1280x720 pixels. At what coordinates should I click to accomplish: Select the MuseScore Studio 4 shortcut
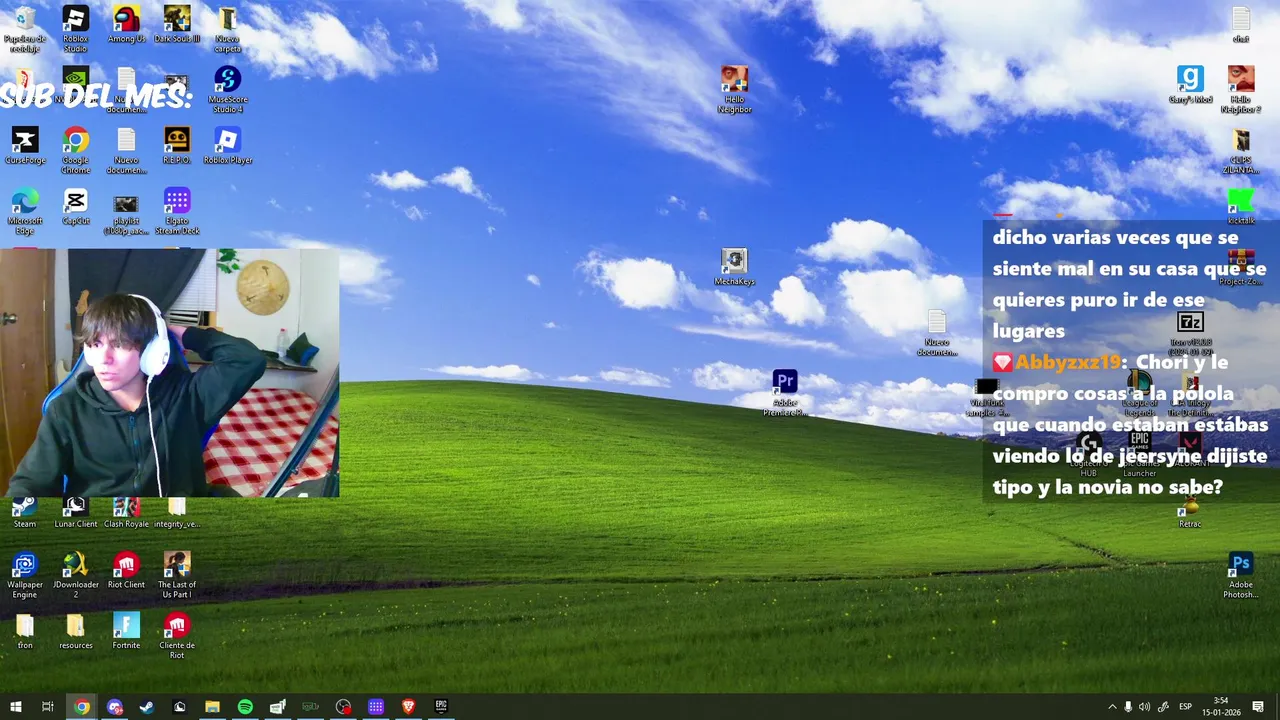(227, 90)
